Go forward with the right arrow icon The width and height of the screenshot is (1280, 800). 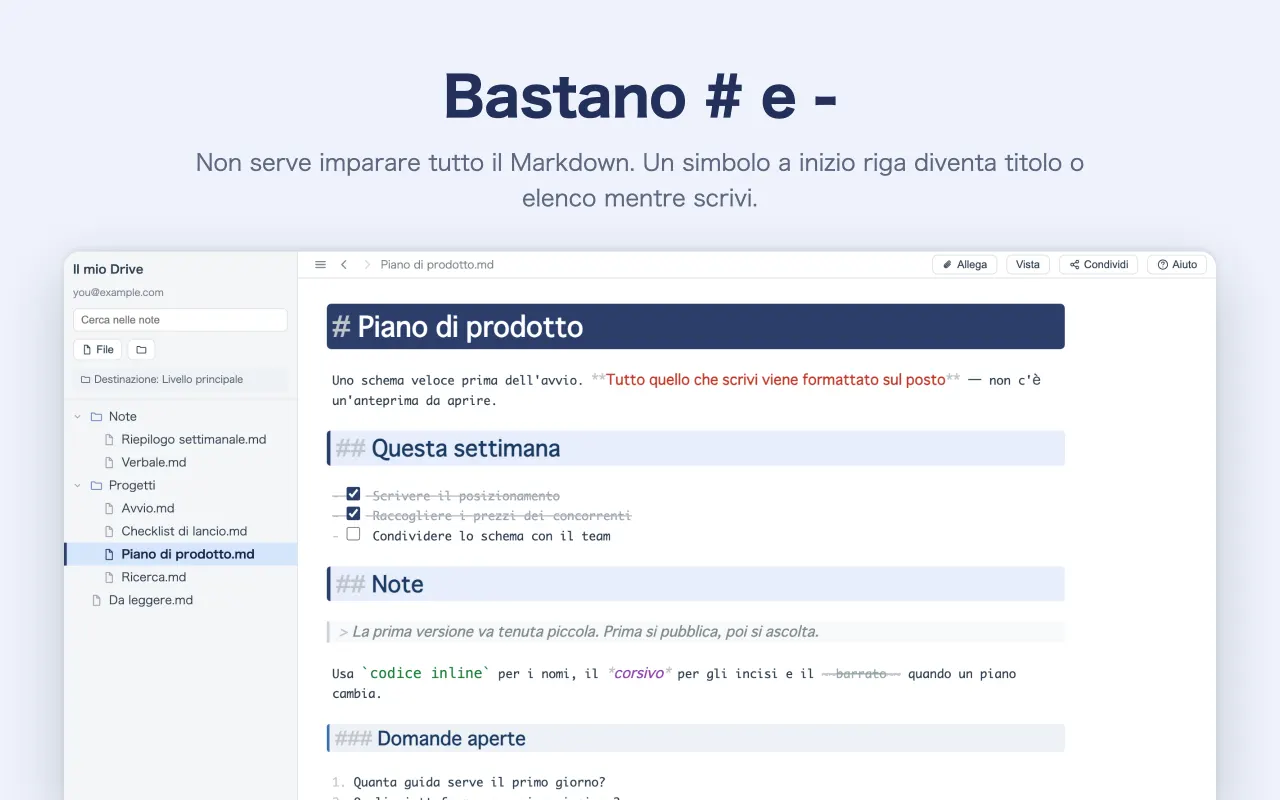(367, 265)
